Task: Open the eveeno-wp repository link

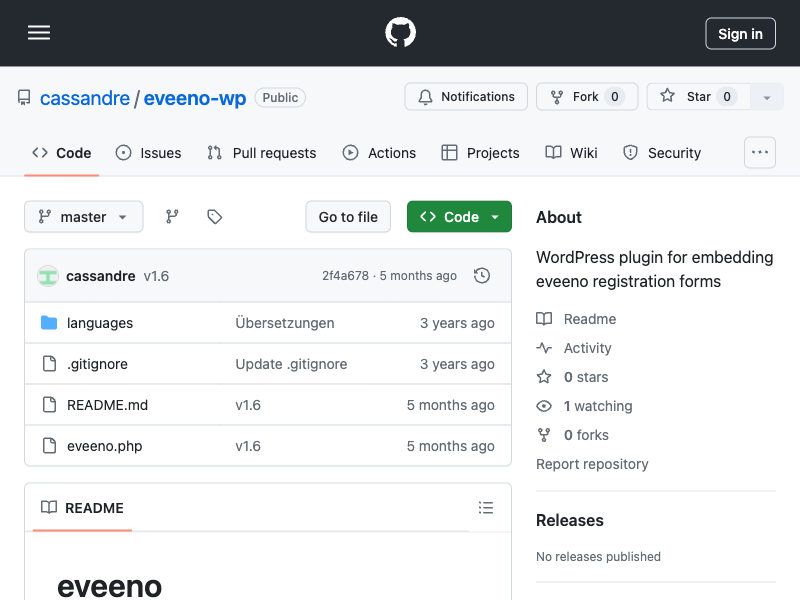Action: [x=194, y=98]
